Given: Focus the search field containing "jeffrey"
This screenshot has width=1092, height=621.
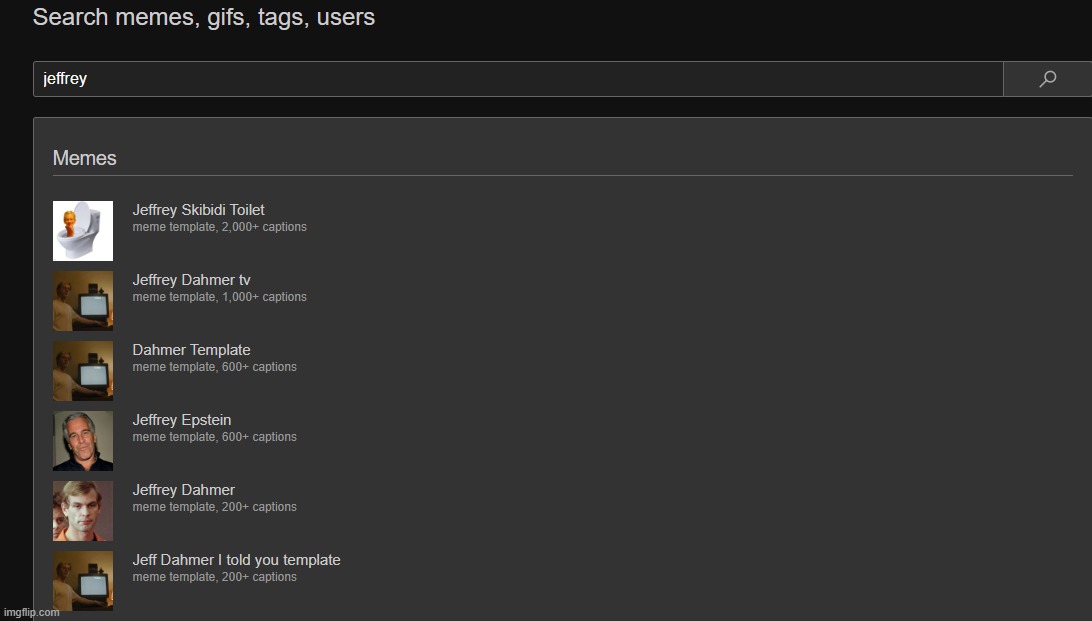Looking at the screenshot, I should (x=518, y=79).
